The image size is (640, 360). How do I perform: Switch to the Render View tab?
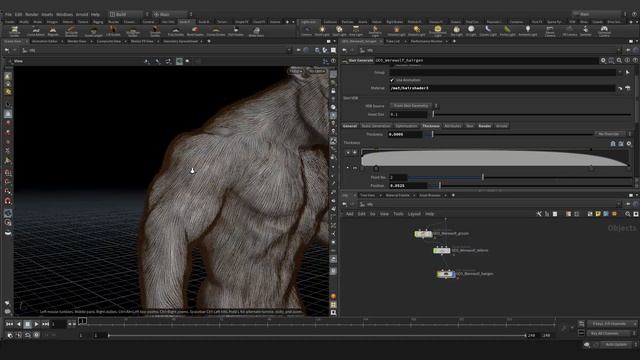tap(76, 41)
